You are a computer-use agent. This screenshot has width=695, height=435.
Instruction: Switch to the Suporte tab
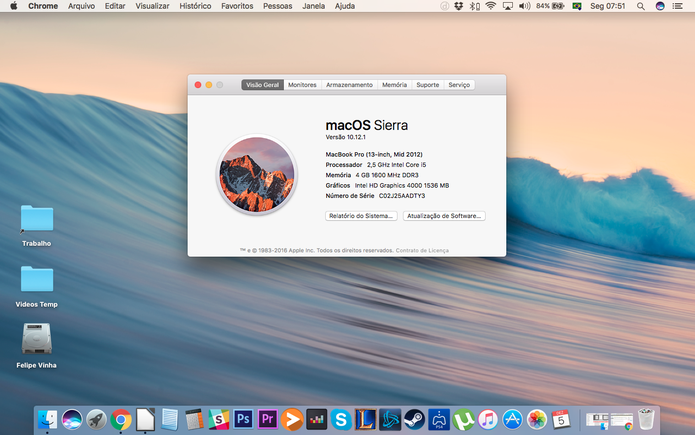click(x=428, y=85)
